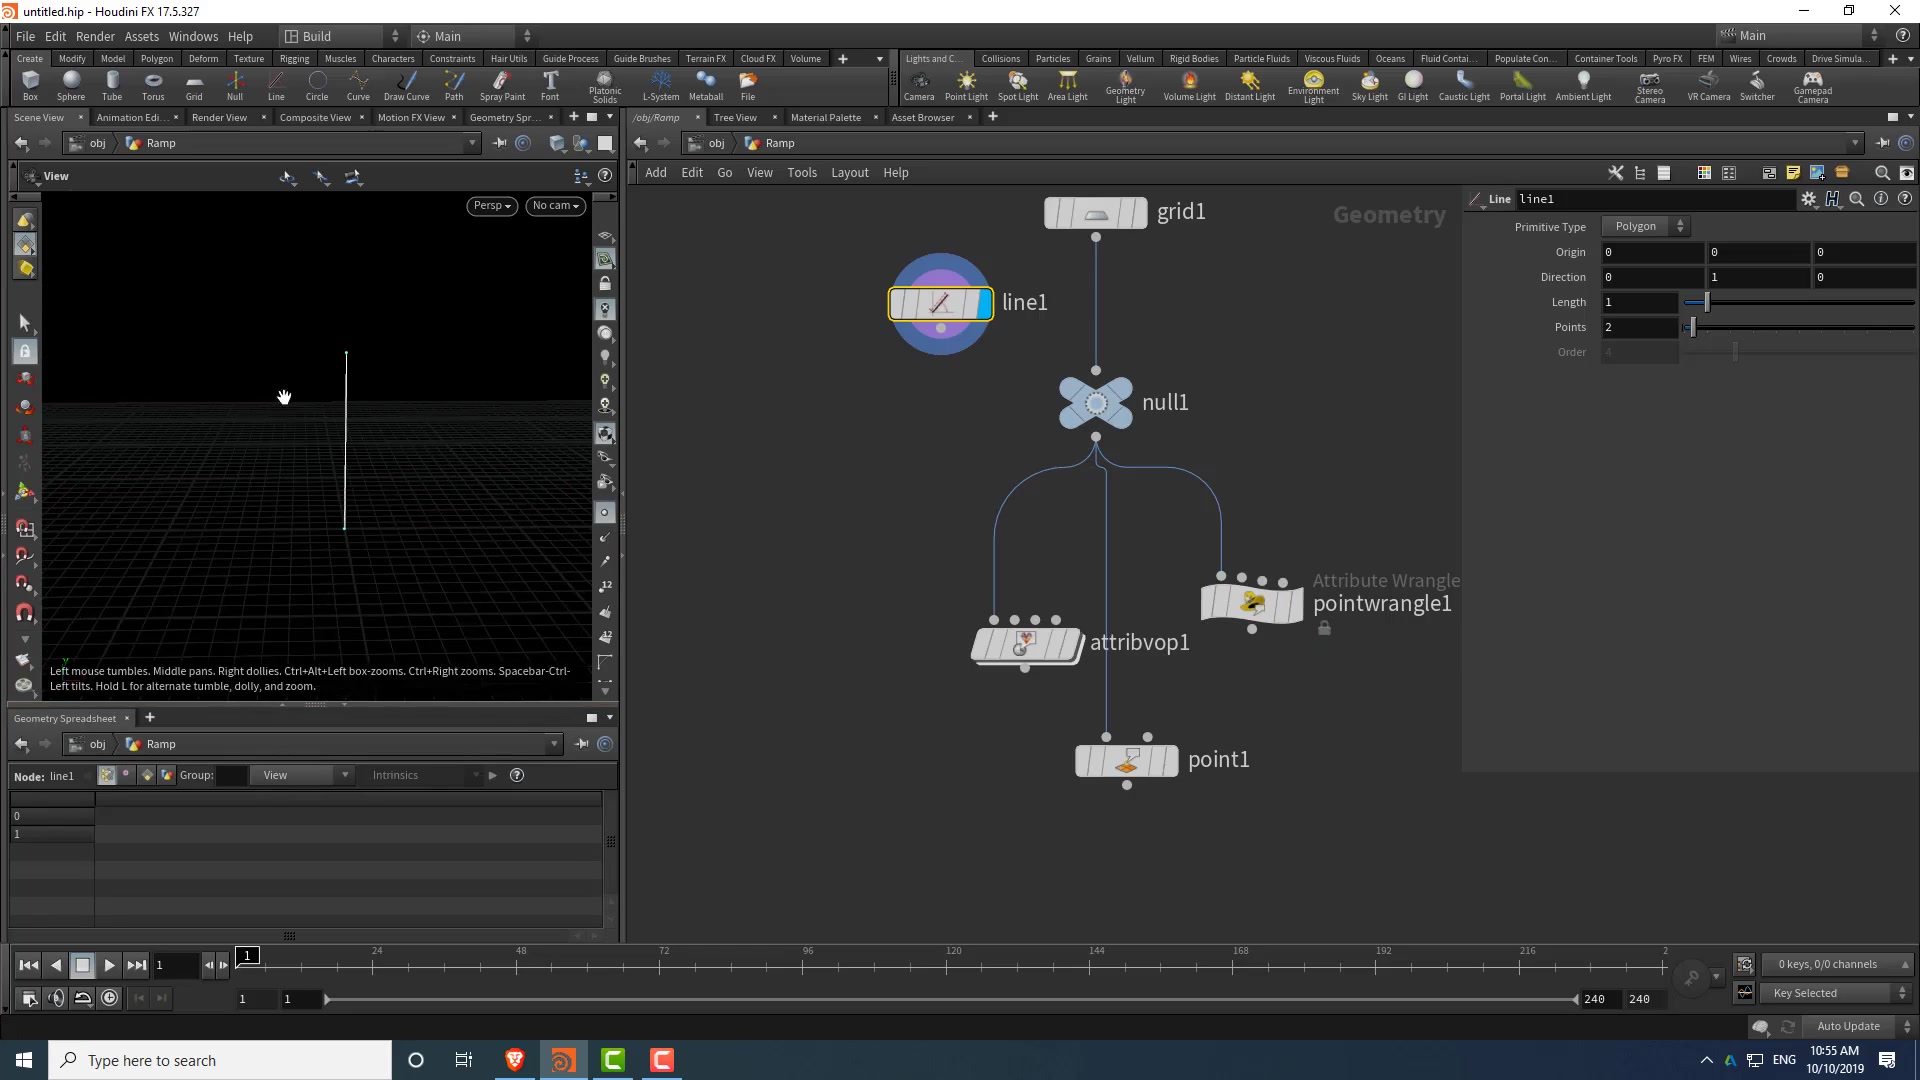This screenshot has height=1080, width=1920.
Task: Enable realtime playback toggle near timeline
Action: point(83,997)
